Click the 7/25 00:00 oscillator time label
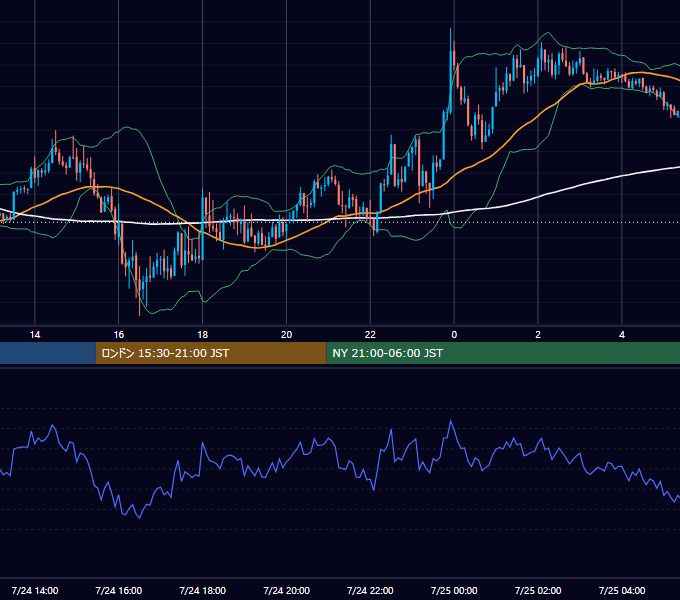 pyautogui.click(x=454, y=590)
